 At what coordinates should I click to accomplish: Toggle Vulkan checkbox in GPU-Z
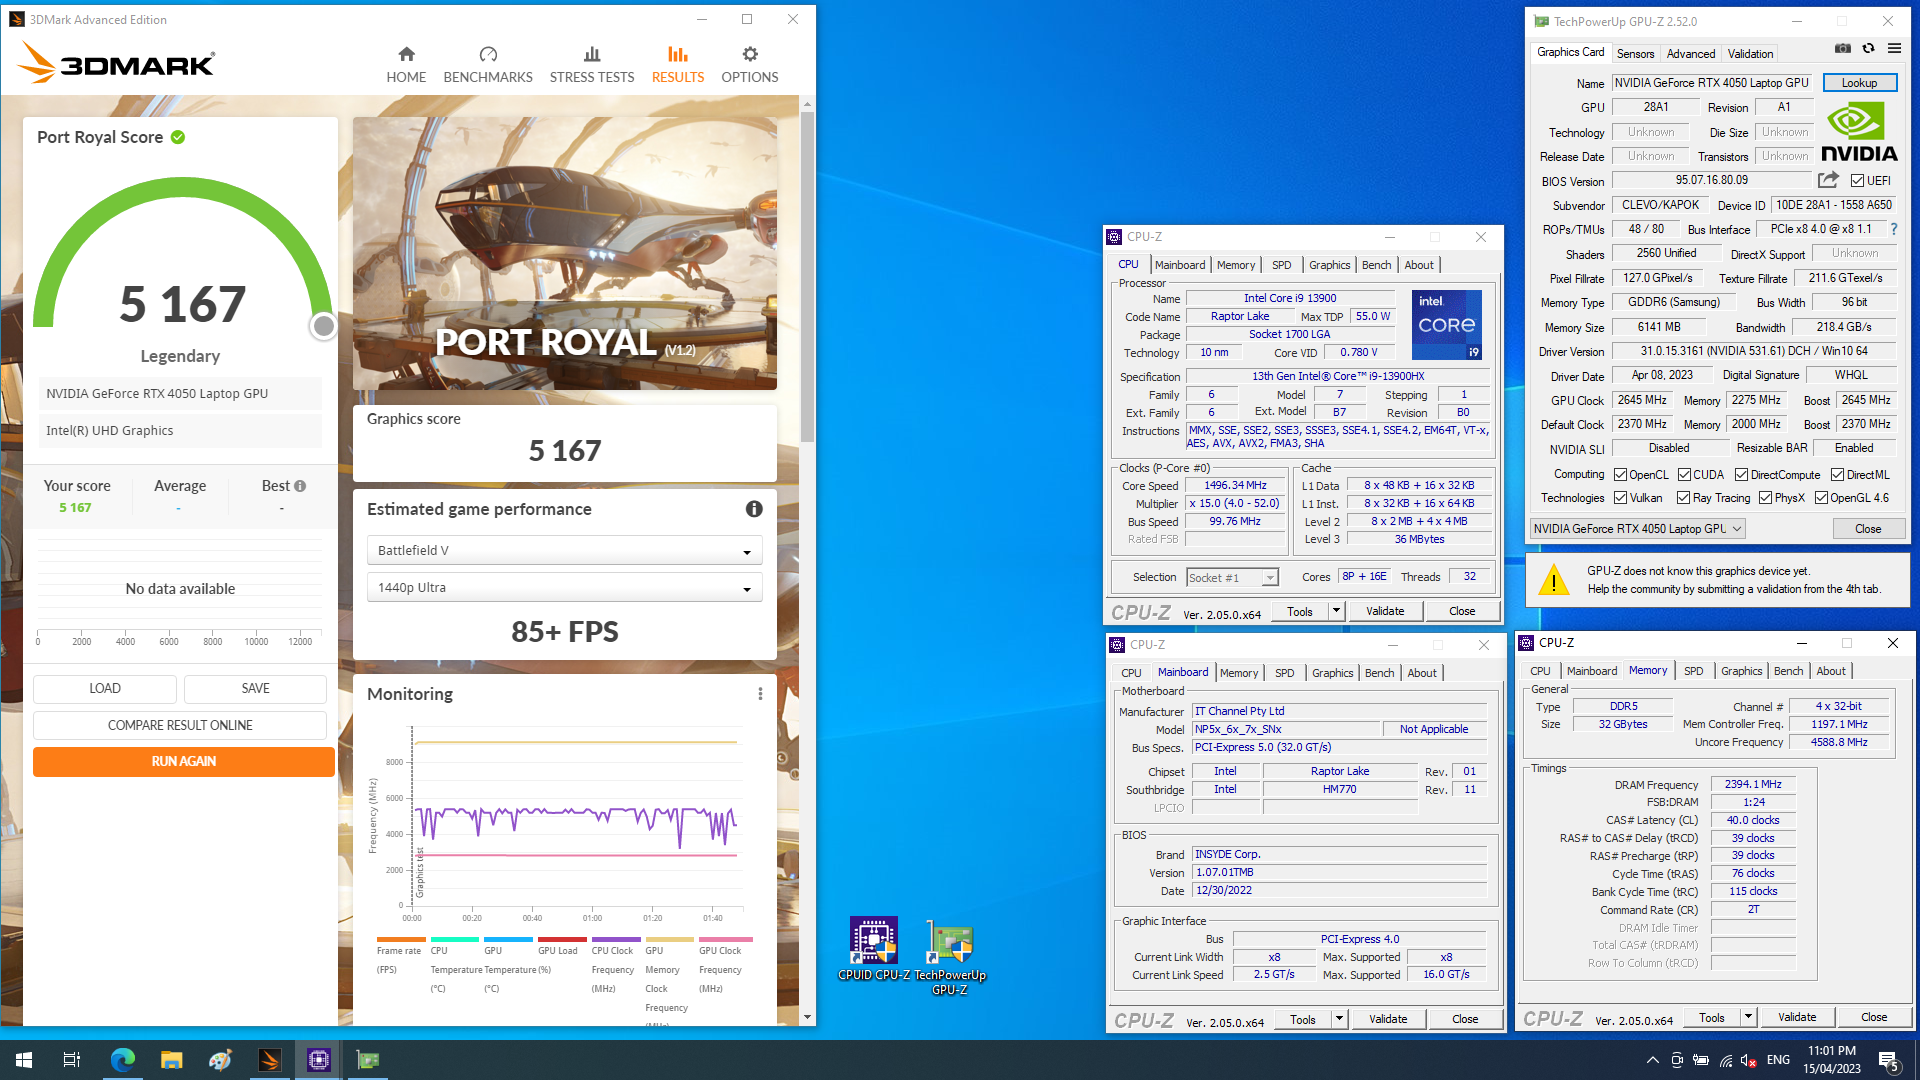tap(1620, 498)
